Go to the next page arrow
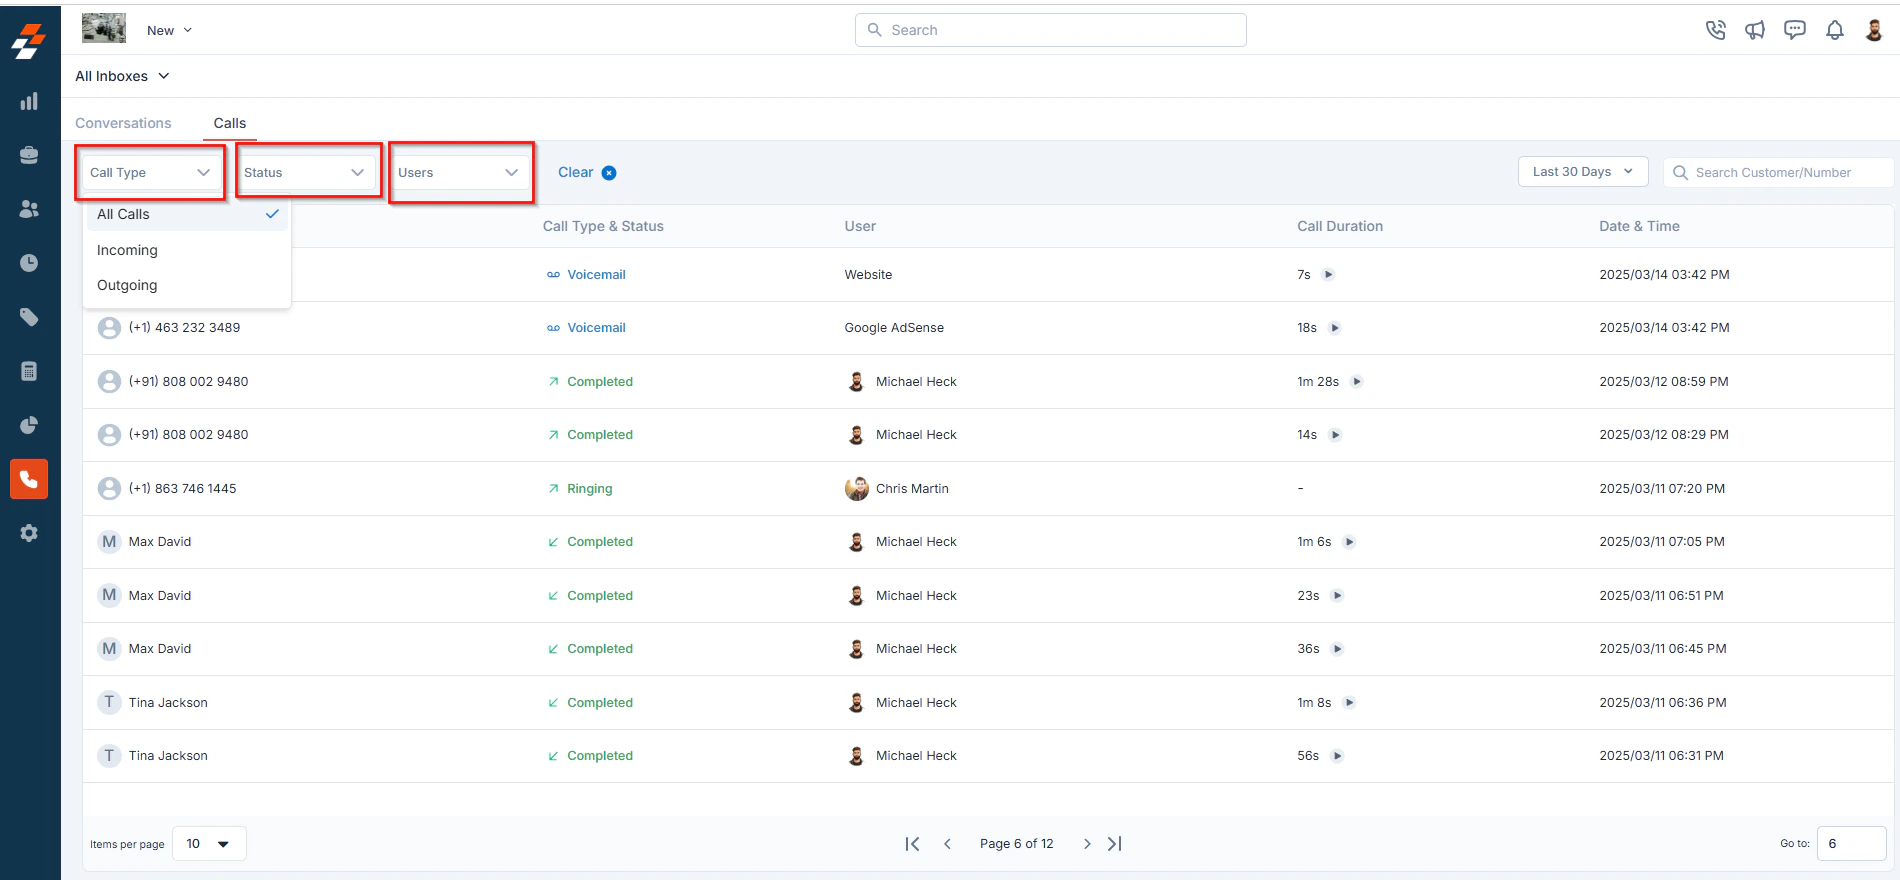This screenshot has height=880, width=1900. (x=1087, y=844)
